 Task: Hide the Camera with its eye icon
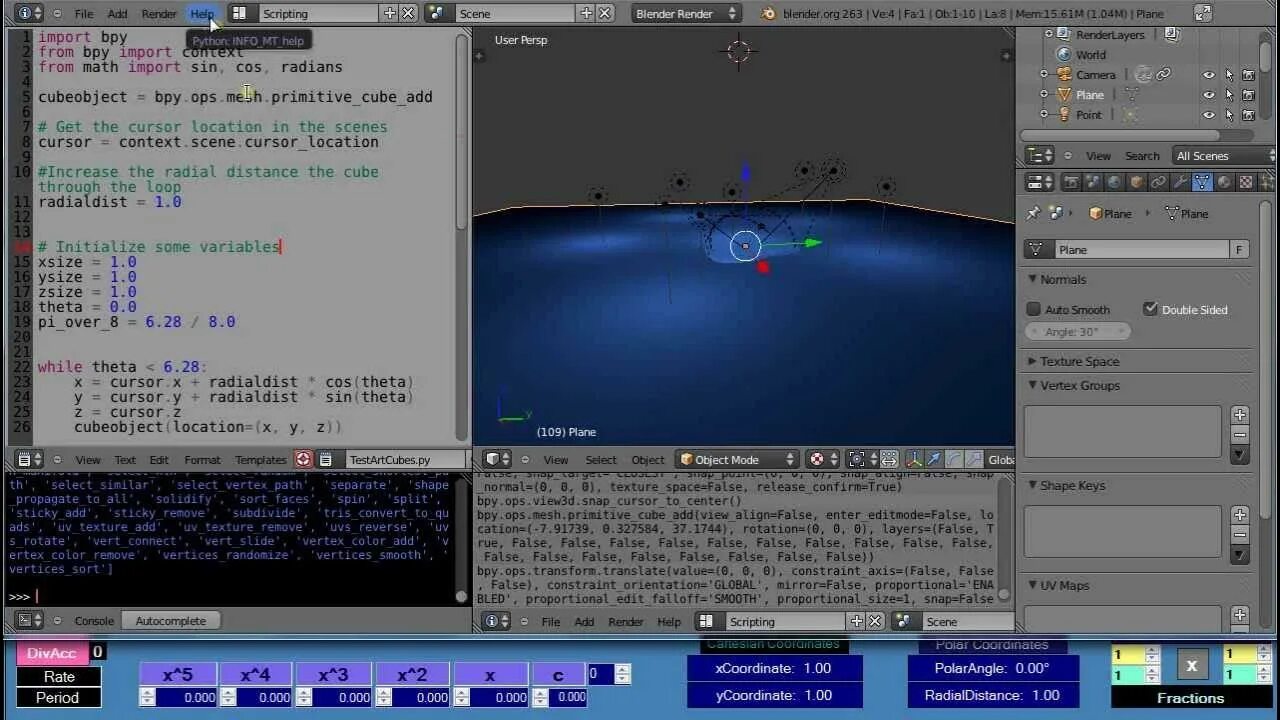coord(1208,75)
